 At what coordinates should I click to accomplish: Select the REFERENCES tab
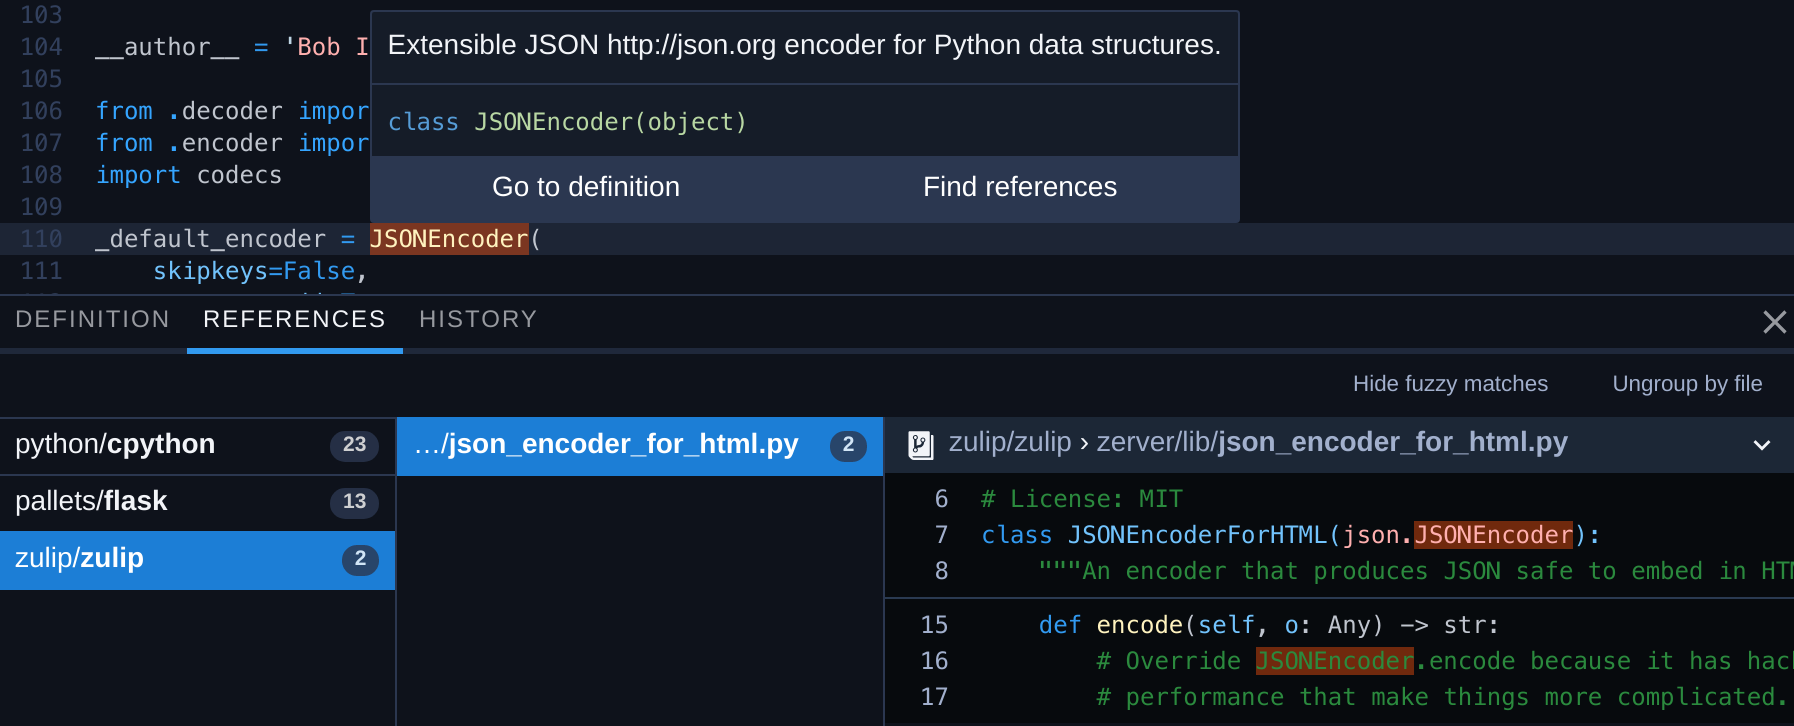(294, 319)
